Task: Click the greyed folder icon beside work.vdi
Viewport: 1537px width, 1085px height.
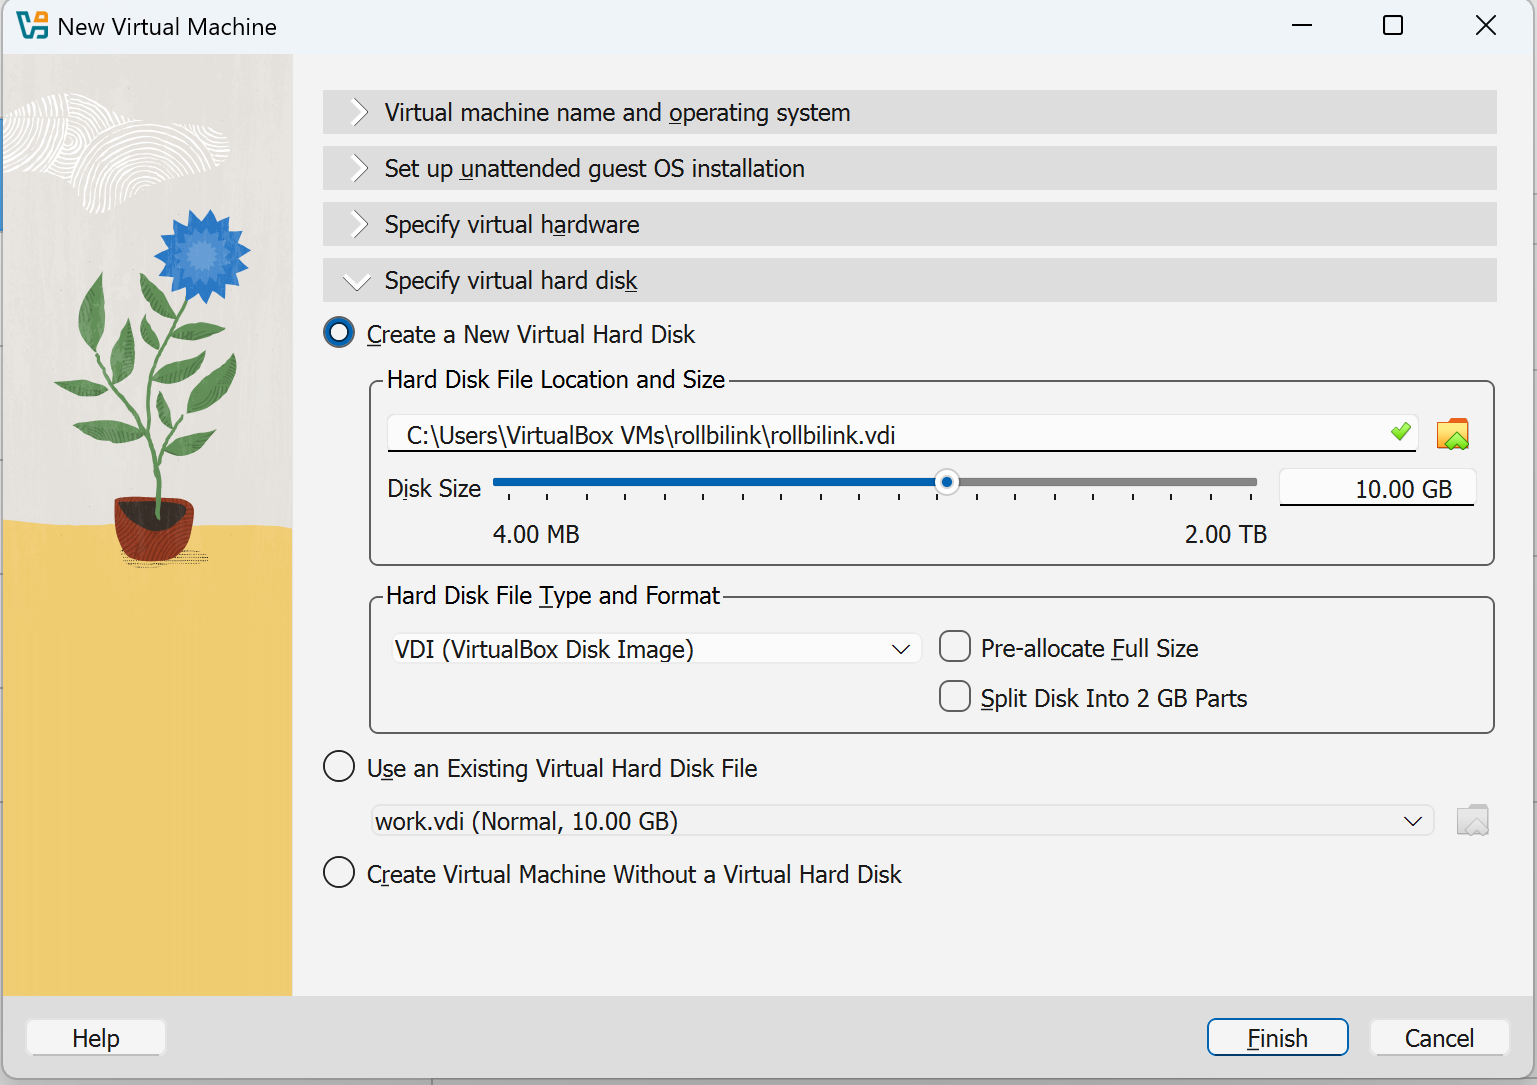Action: 1472,821
